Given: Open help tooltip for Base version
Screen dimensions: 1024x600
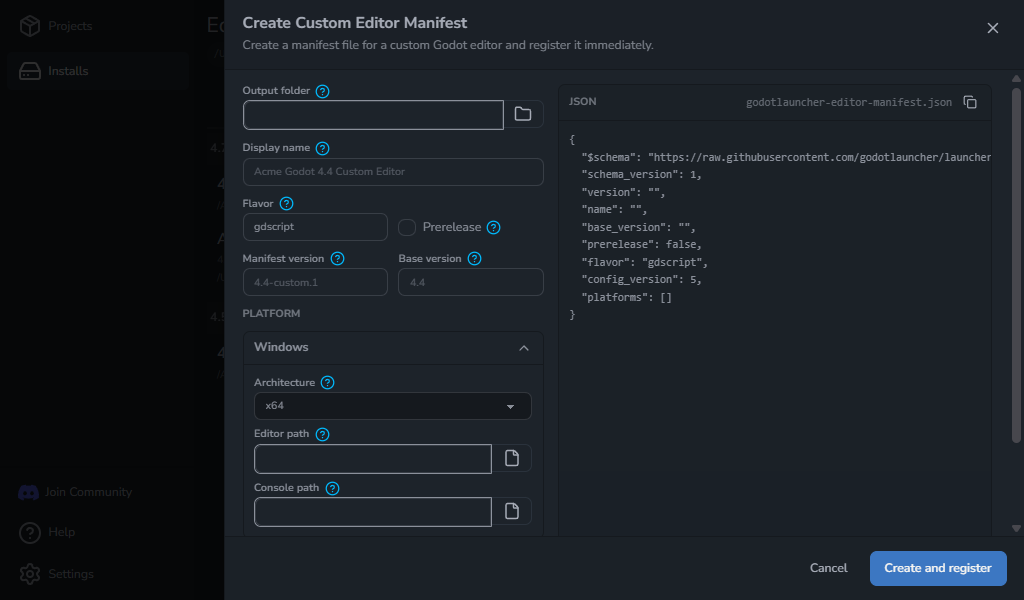Looking at the screenshot, I should tap(475, 259).
